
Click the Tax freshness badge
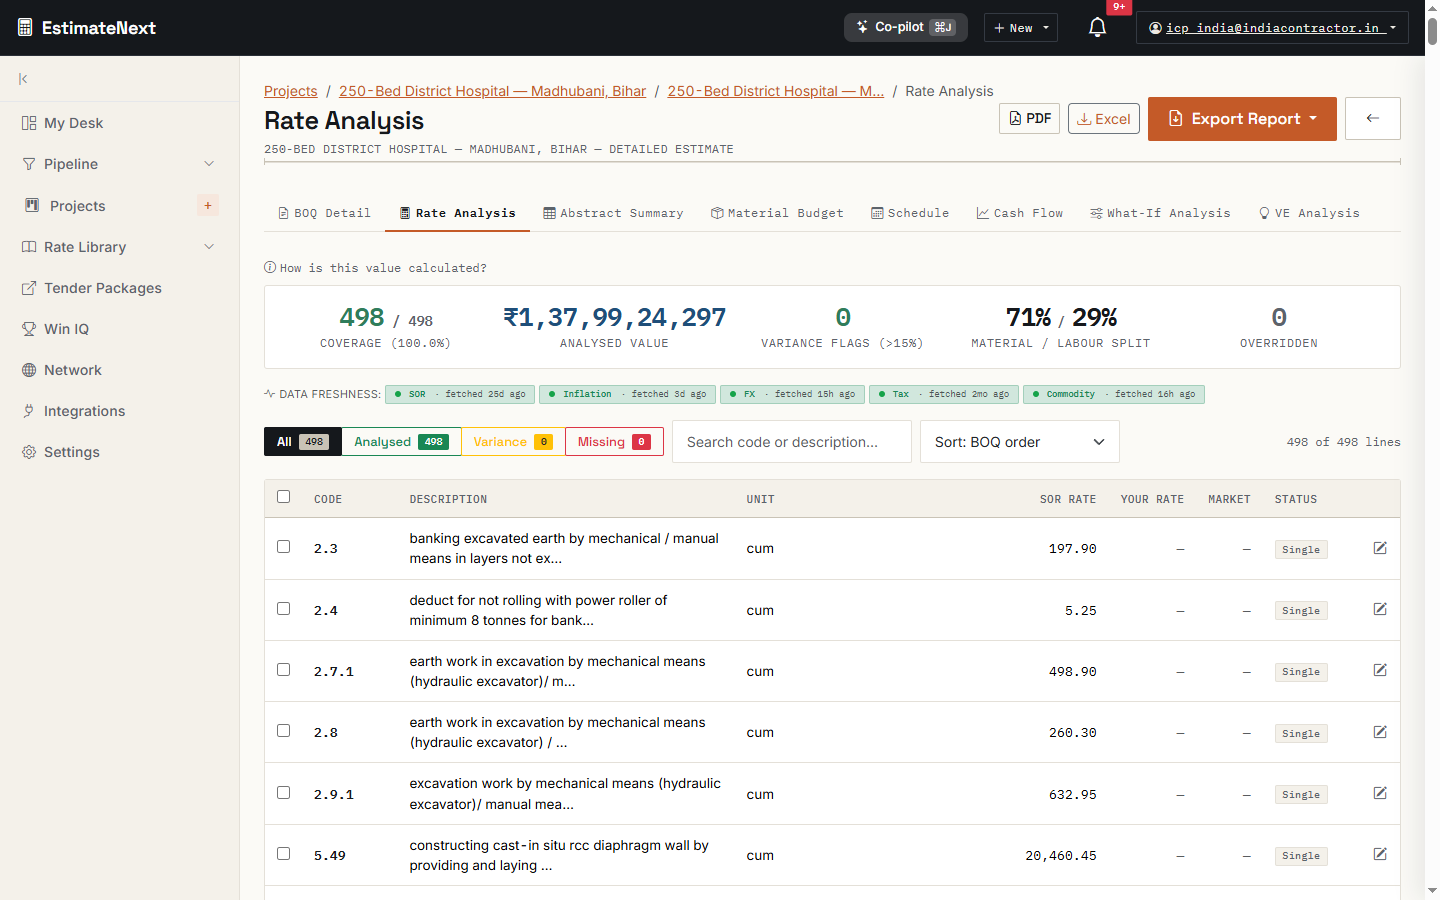[x=944, y=394]
